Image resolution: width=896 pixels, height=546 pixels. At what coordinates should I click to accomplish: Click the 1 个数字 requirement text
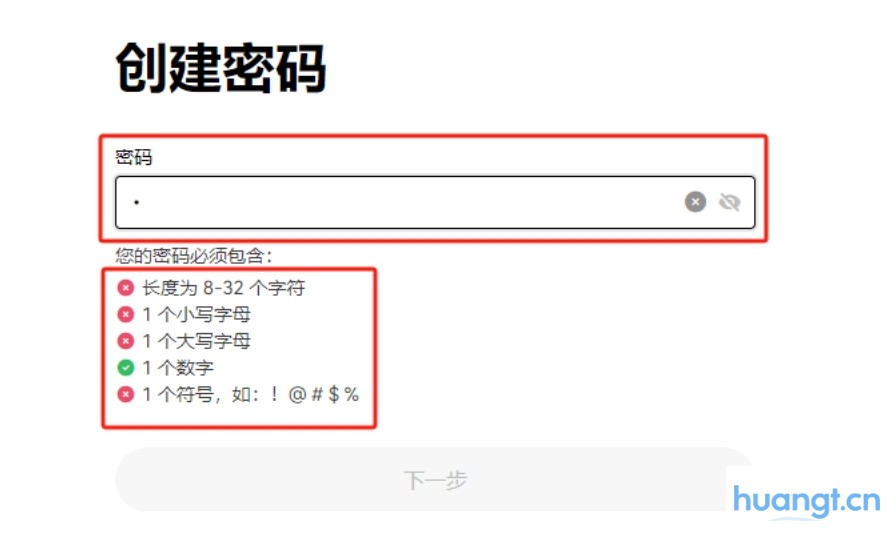coord(178,367)
